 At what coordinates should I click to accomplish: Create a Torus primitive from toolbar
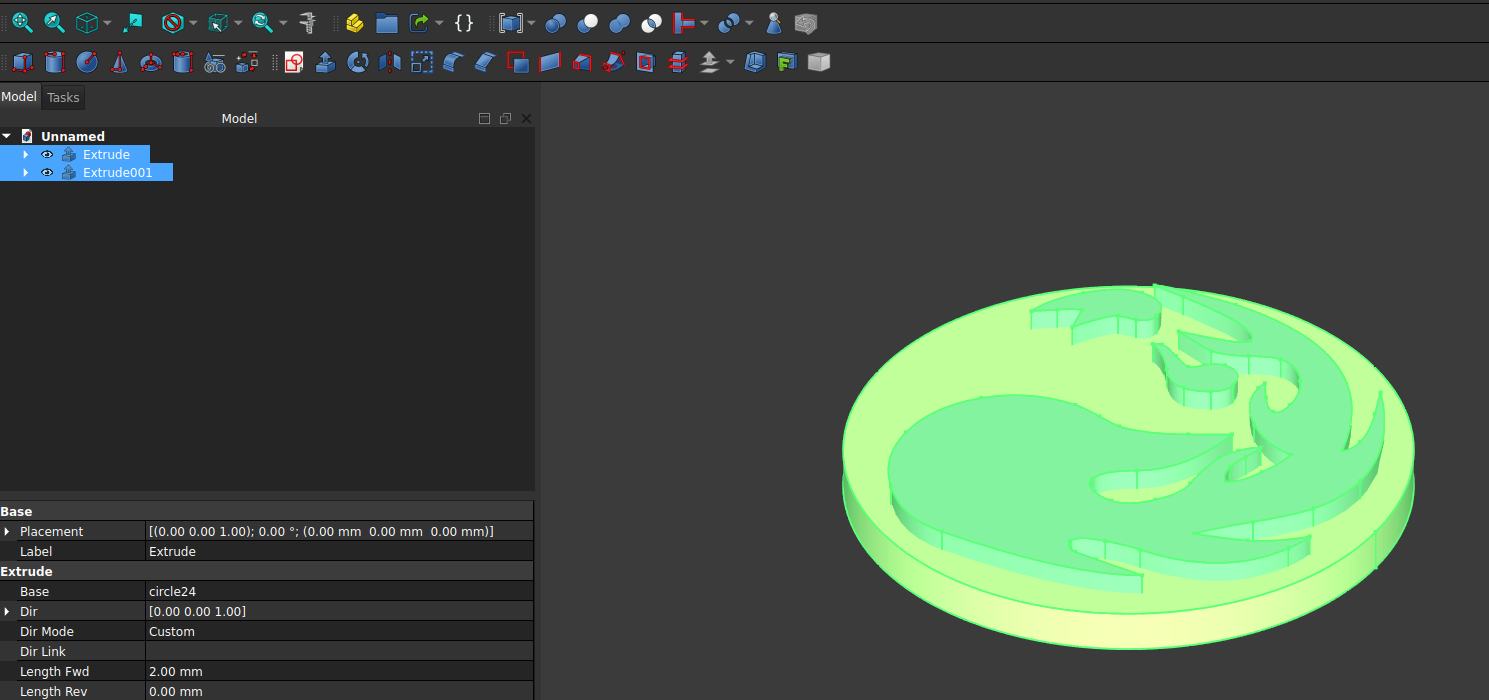(151, 63)
